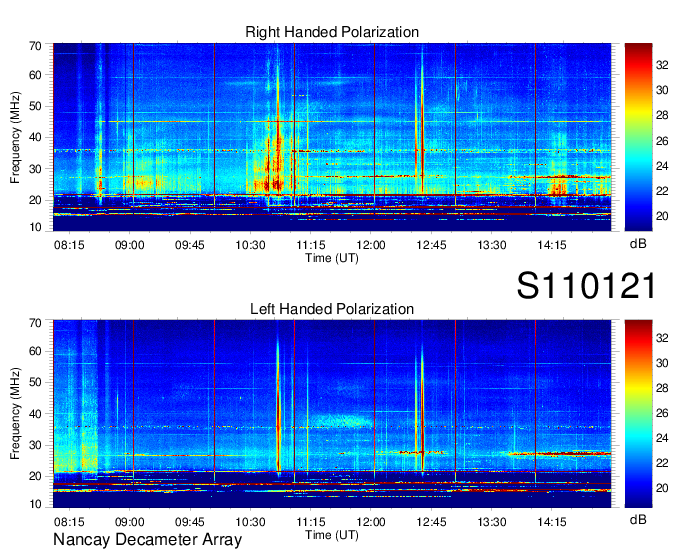The width and height of the screenshot is (680, 552).
Task: Click '24' on the Right Handed colorbar scale
Action: pyautogui.click(x=662, y=166)
